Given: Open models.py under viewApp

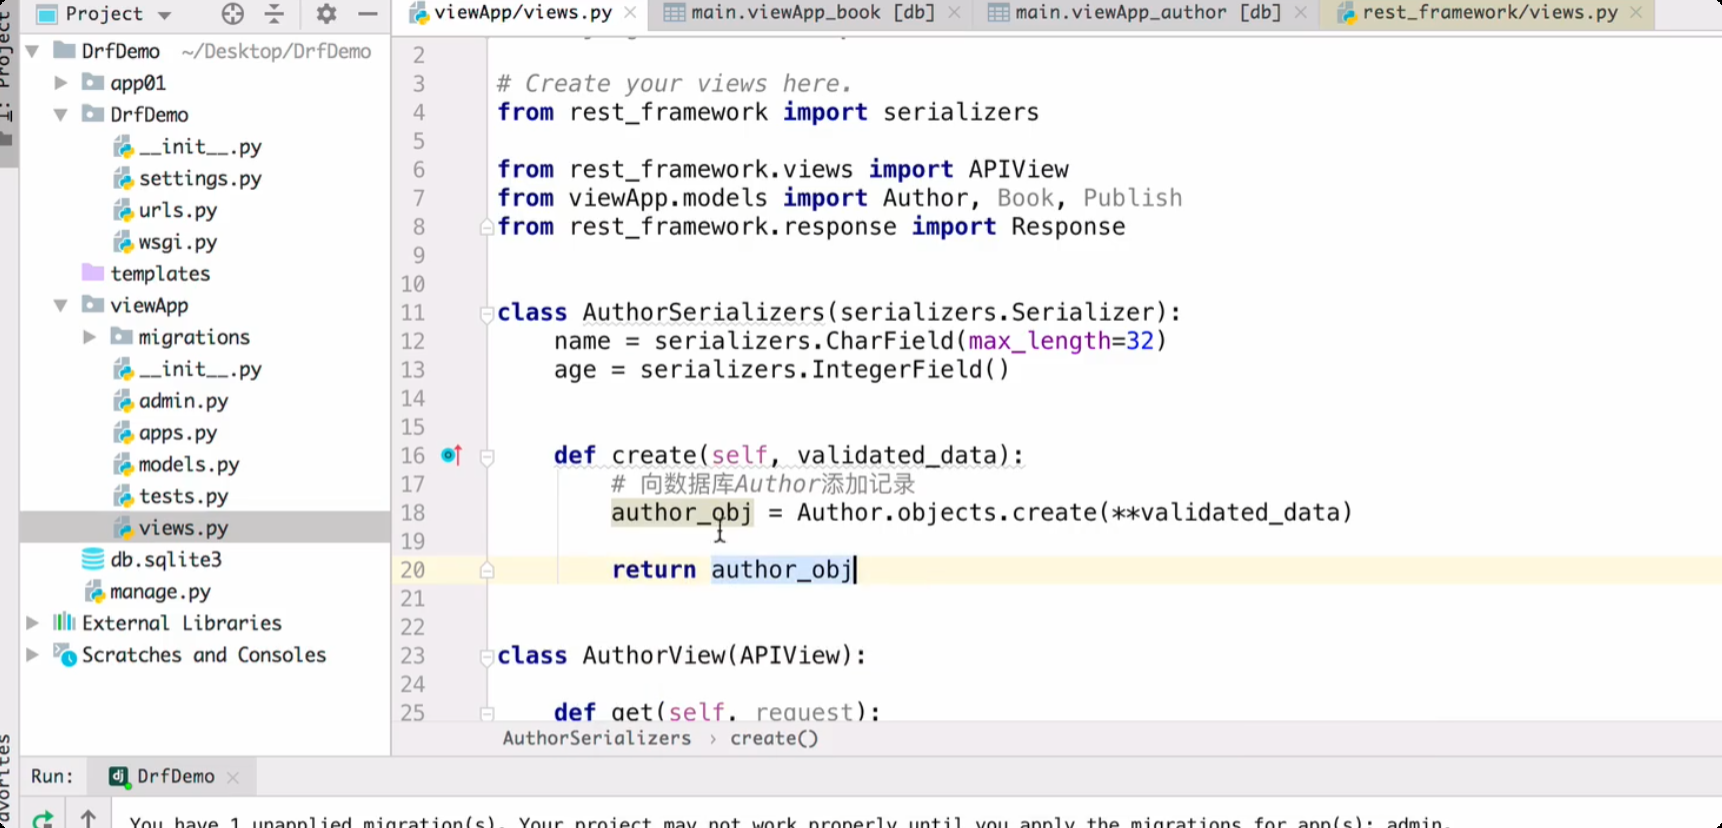Looking at the screenshot, I should [x=189, y=464].
